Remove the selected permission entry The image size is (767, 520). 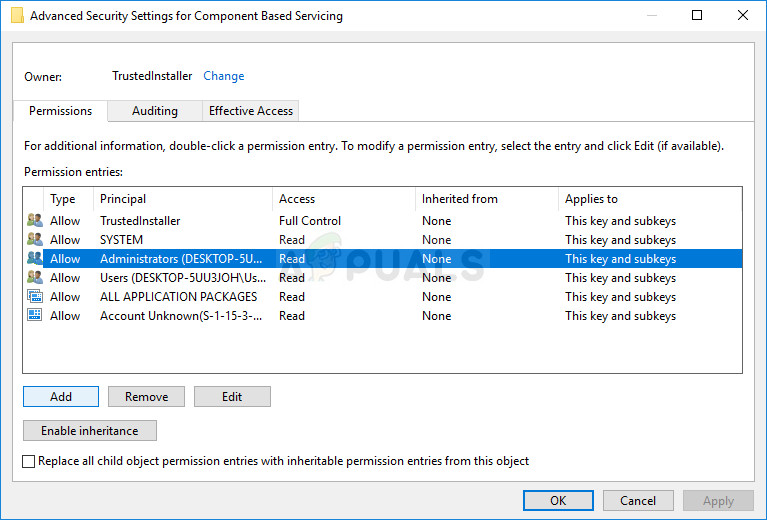146,397
